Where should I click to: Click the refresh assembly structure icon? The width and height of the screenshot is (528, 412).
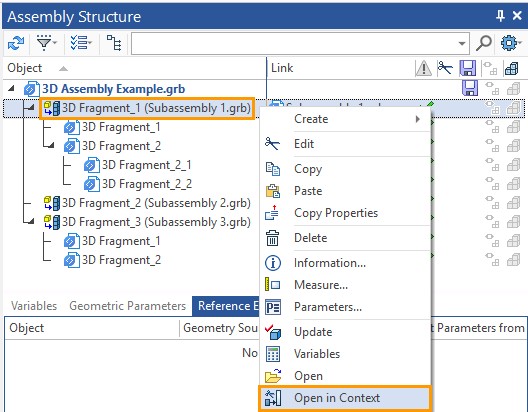pyautogui.click(x=16, y=43)
